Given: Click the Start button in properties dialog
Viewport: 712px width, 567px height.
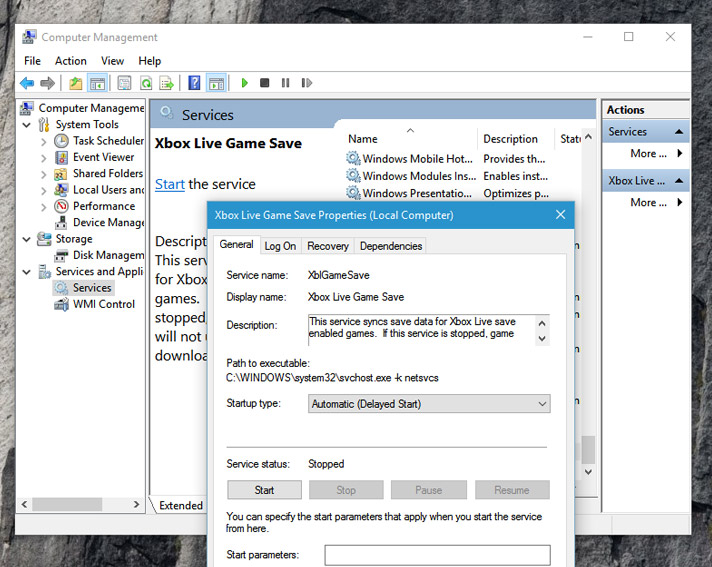Looking at the screenshot, I should [264, 490].
